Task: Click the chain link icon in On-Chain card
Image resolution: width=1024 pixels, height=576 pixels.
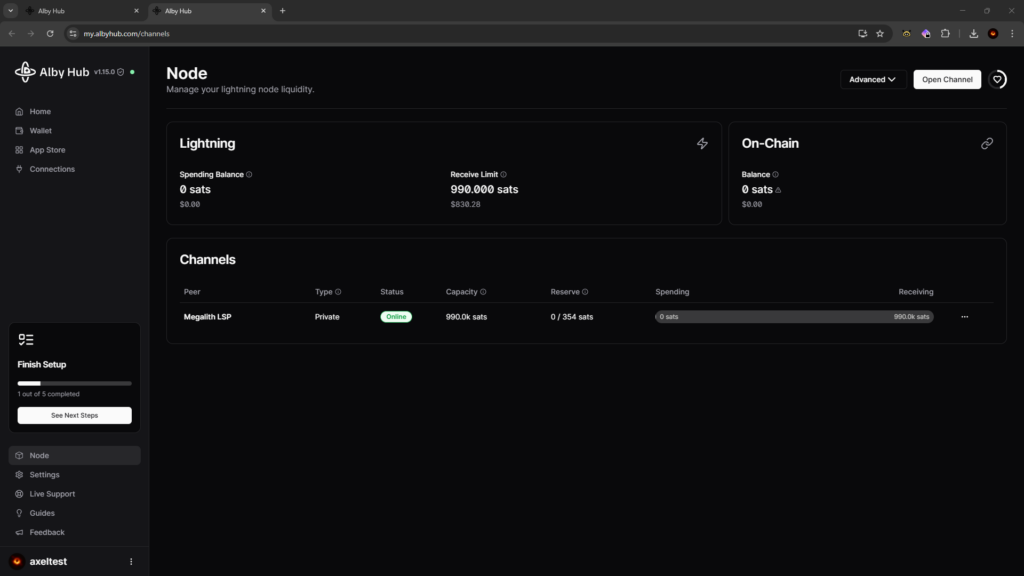Action: [x=987, y=144]
